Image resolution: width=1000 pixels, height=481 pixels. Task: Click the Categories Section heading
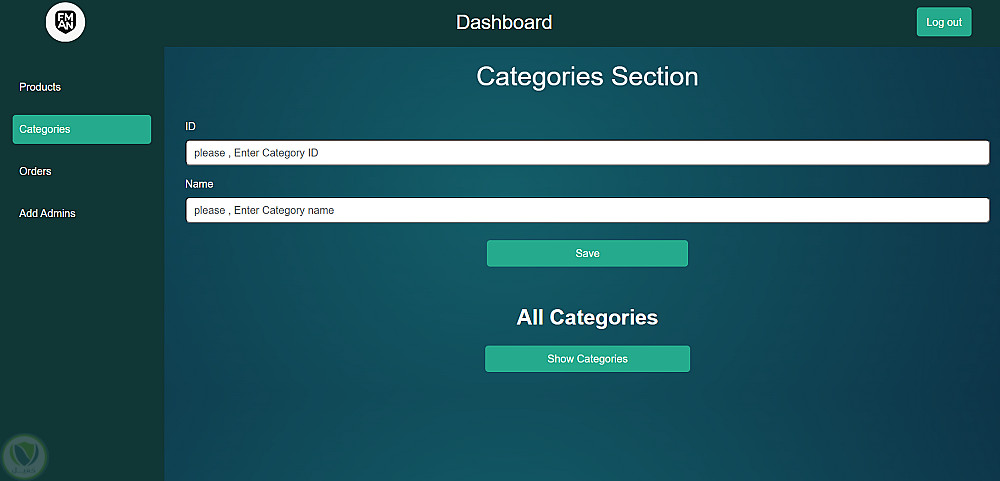point(587,77)
